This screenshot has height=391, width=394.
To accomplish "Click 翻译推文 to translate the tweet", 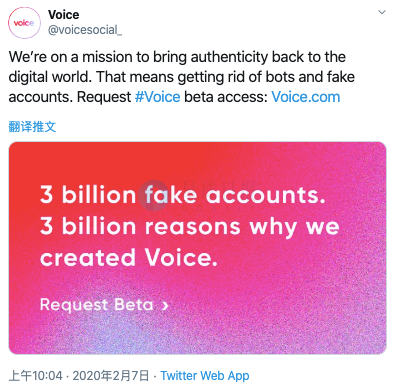I will (x=32, y=126).
